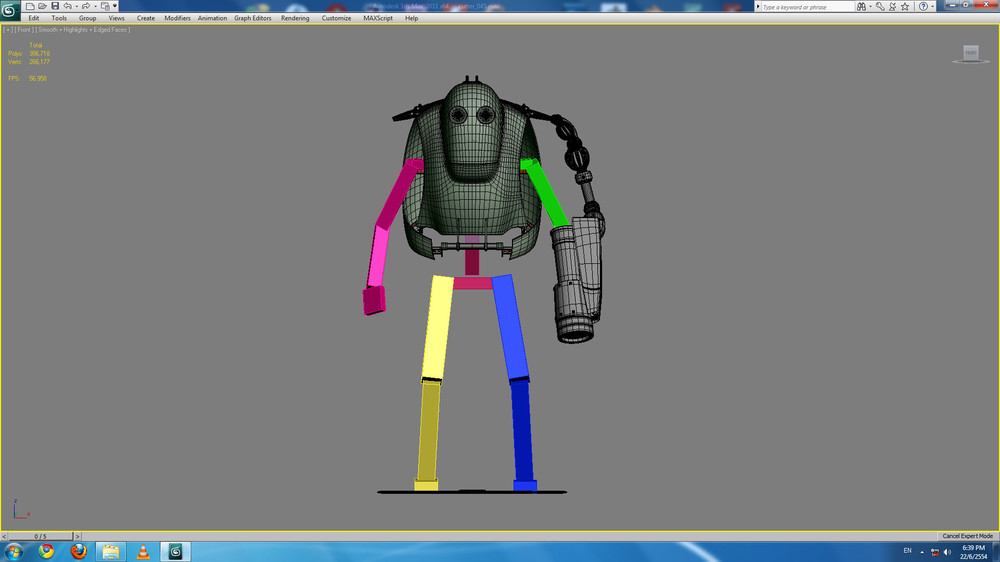Click the time slider 0 / 5 handle

[x=40, y=536]
